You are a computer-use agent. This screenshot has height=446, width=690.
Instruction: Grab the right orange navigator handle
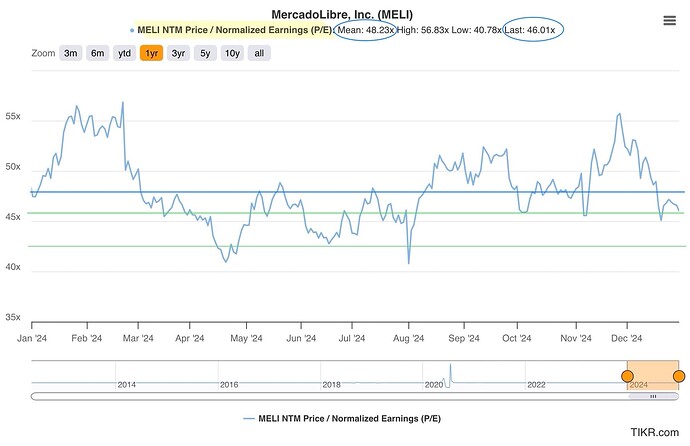click(x=679, y=376)
